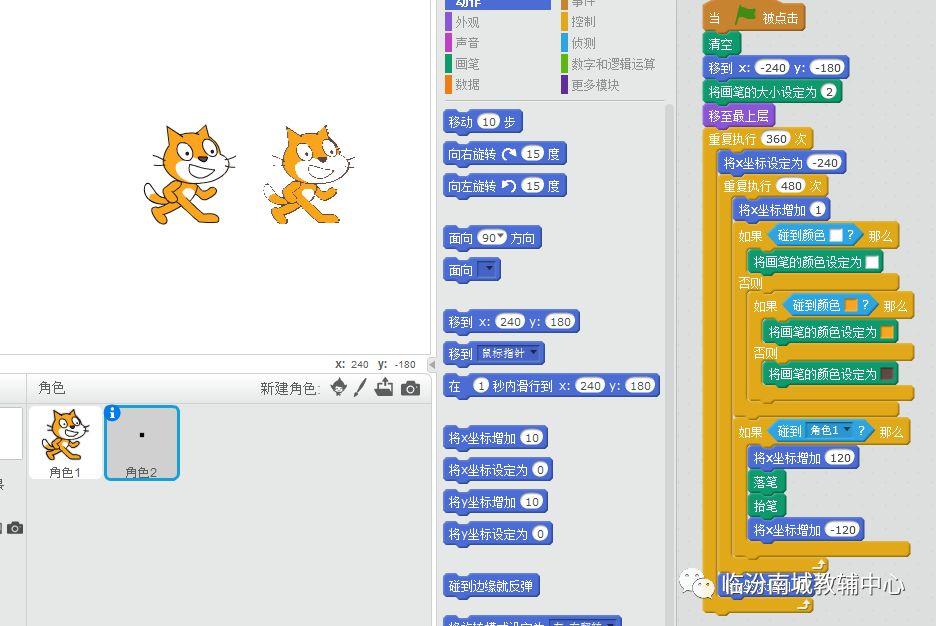Open 画笔 blocks category

pyautogui.click(x=467, y=64)
